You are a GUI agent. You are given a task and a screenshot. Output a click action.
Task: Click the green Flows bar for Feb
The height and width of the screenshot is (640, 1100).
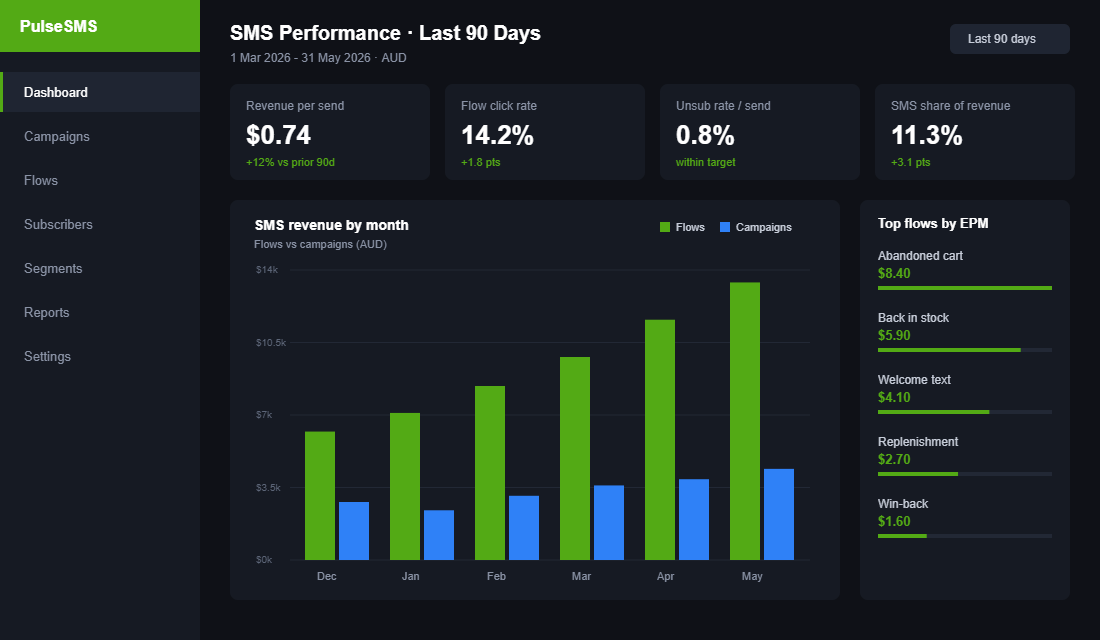(490, 473)
